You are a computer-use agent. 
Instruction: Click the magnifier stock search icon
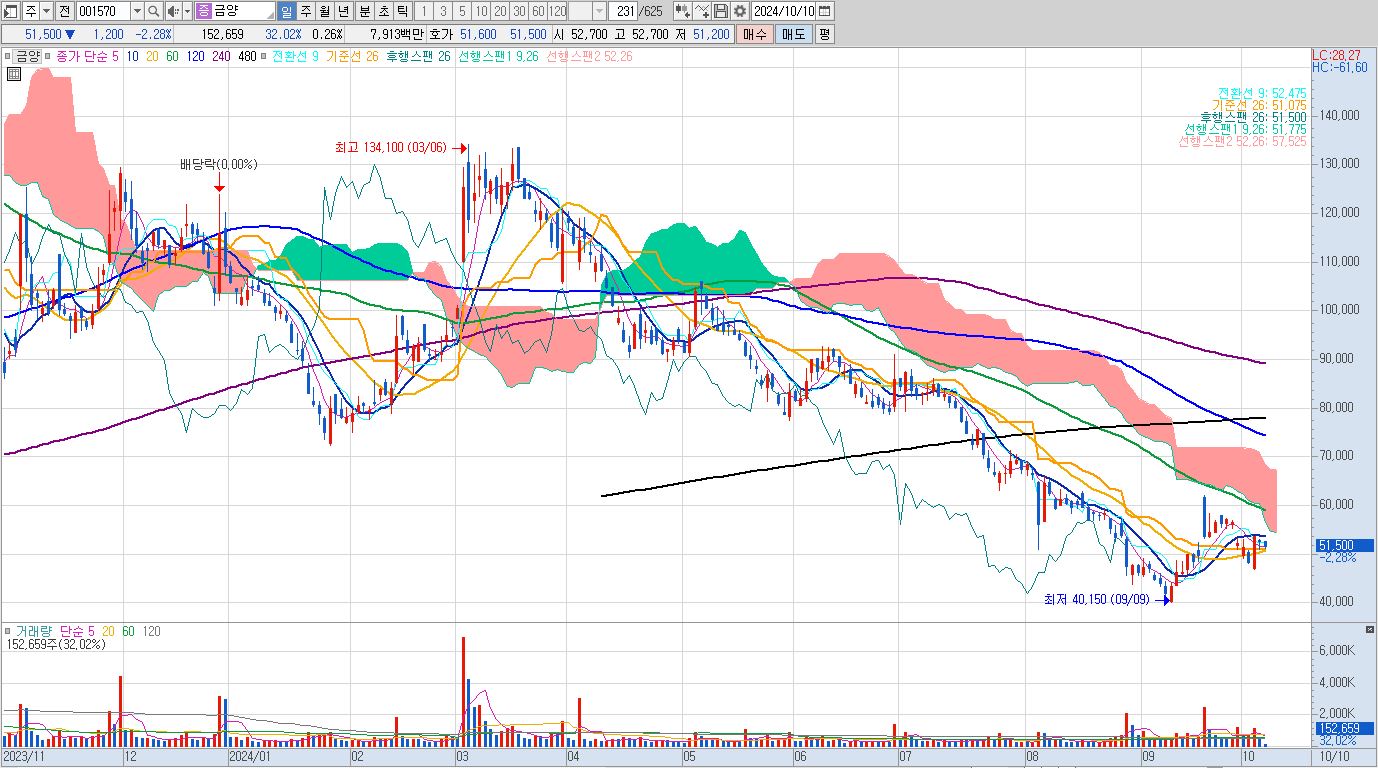coord(153,11)
